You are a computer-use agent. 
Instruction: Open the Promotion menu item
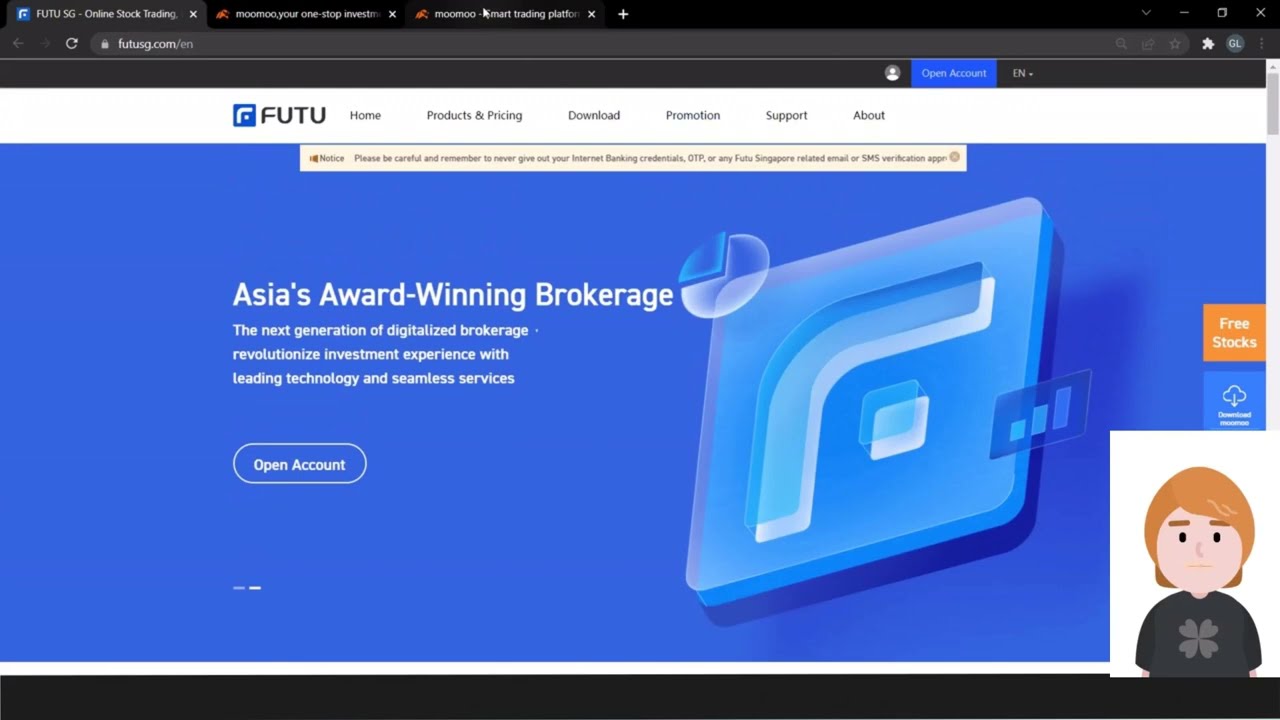click(x=693, y=115)
